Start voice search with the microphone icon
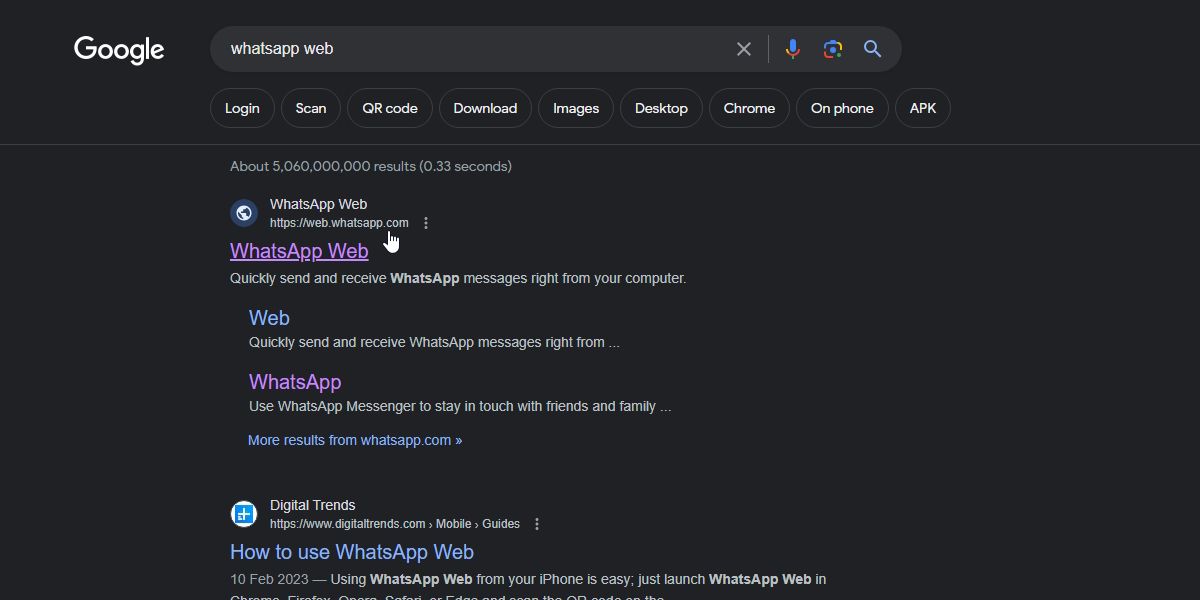The image size is (1200, 600). [792, 48]
